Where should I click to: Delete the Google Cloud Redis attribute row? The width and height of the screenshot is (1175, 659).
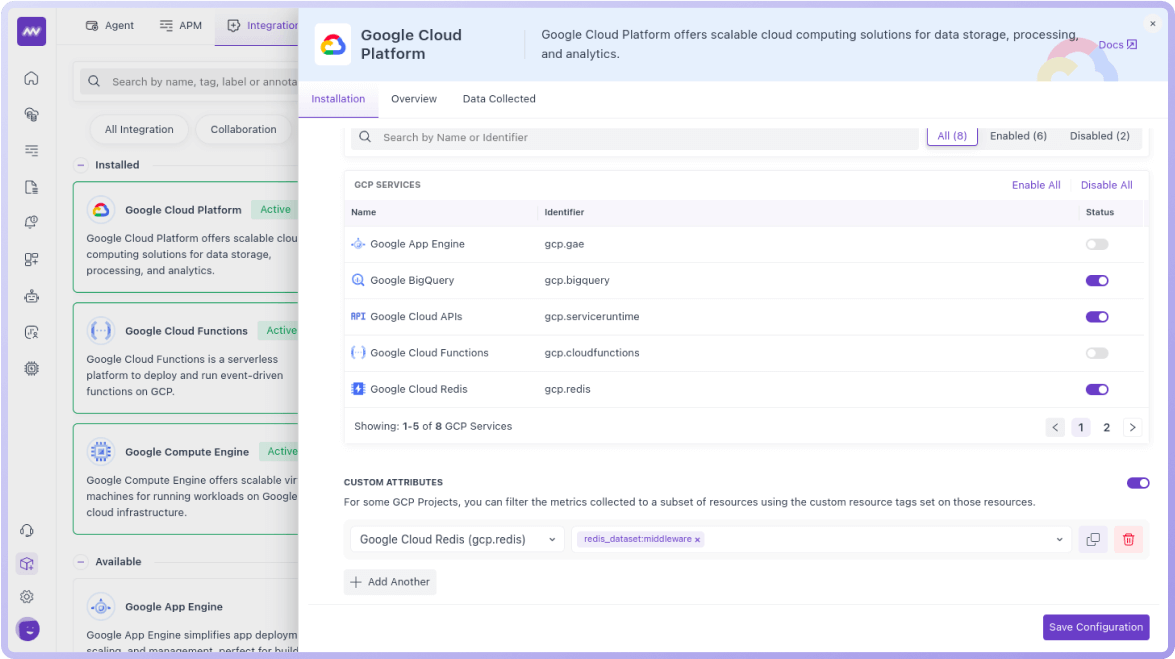click(1129, 539)
